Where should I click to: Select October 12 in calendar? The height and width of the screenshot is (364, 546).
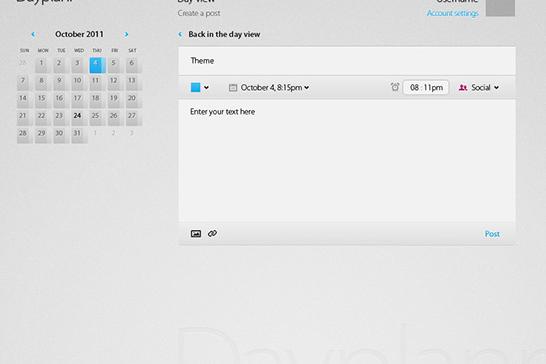115,83
